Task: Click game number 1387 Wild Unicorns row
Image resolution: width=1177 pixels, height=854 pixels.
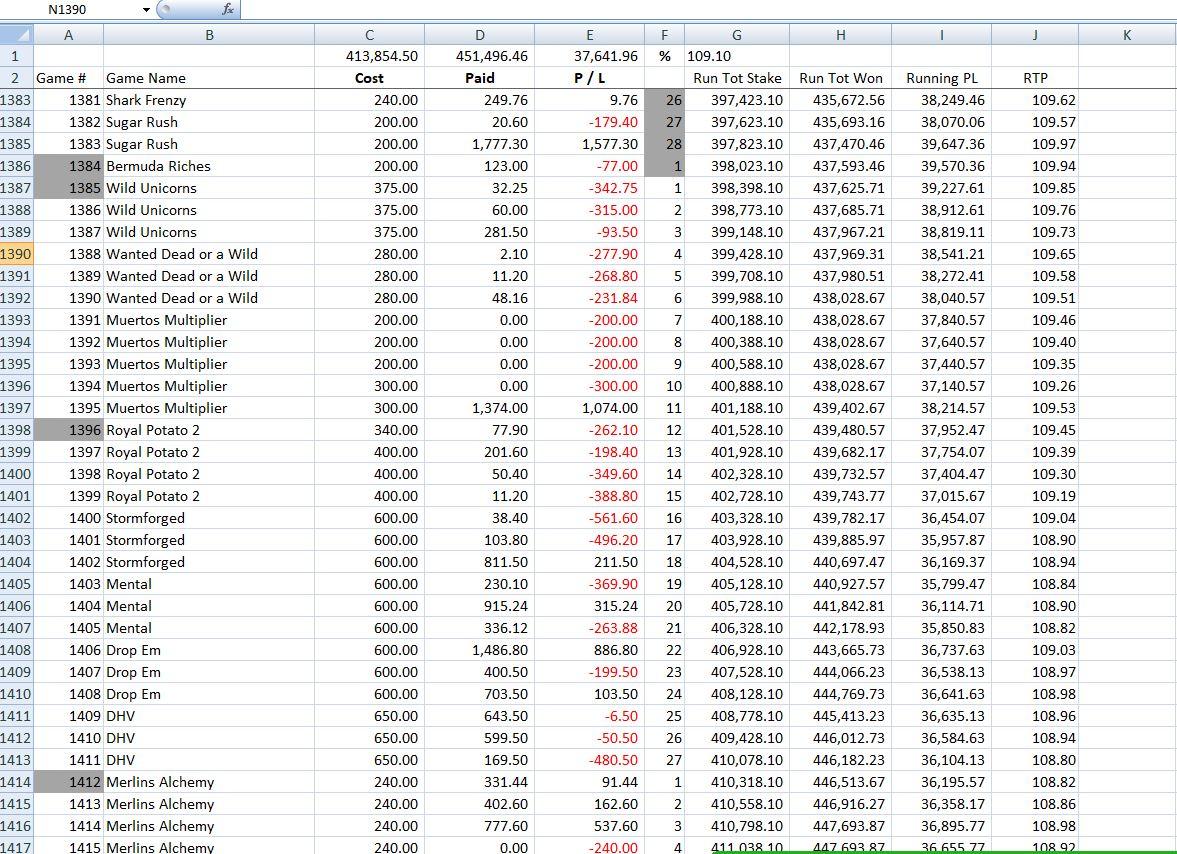Action: coord(68,232)
